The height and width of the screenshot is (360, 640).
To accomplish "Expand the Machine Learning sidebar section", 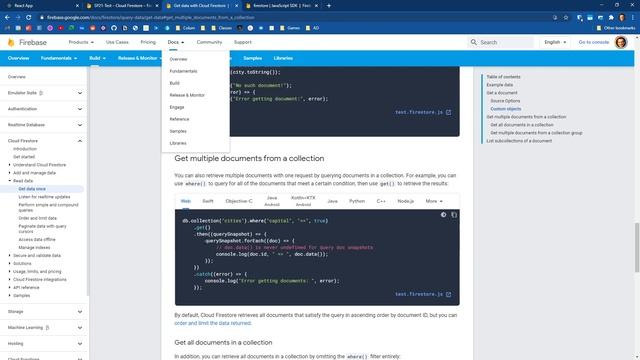I will coord(80,328).
